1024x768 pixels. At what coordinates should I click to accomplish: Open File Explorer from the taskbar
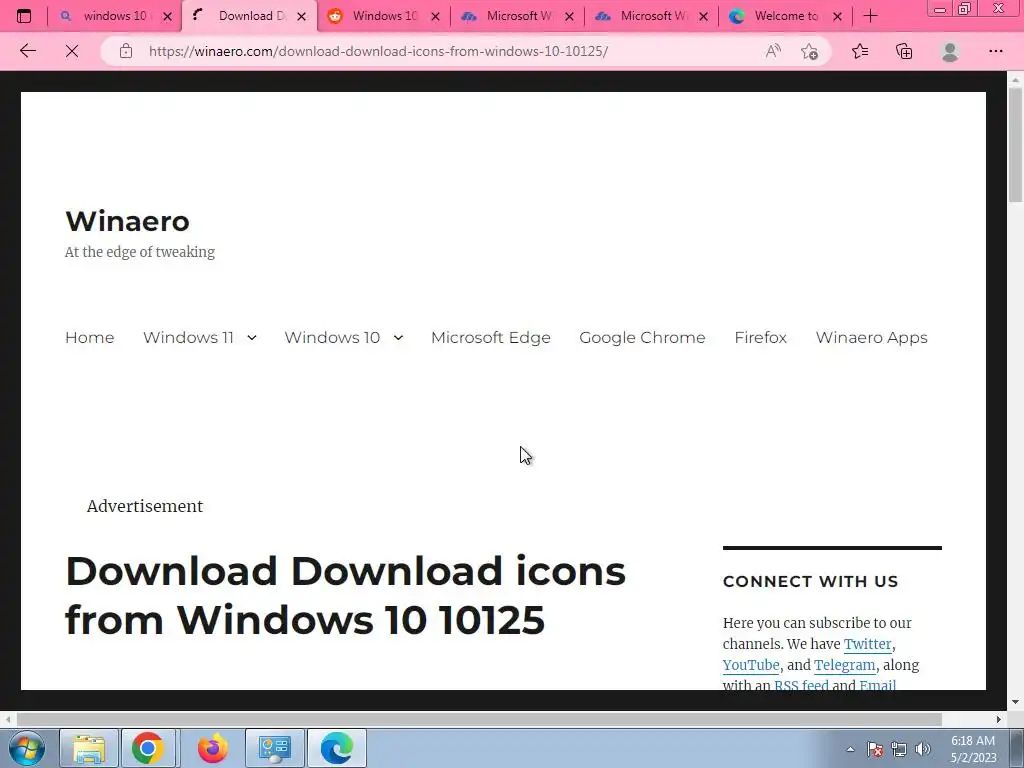coord(89,748)
